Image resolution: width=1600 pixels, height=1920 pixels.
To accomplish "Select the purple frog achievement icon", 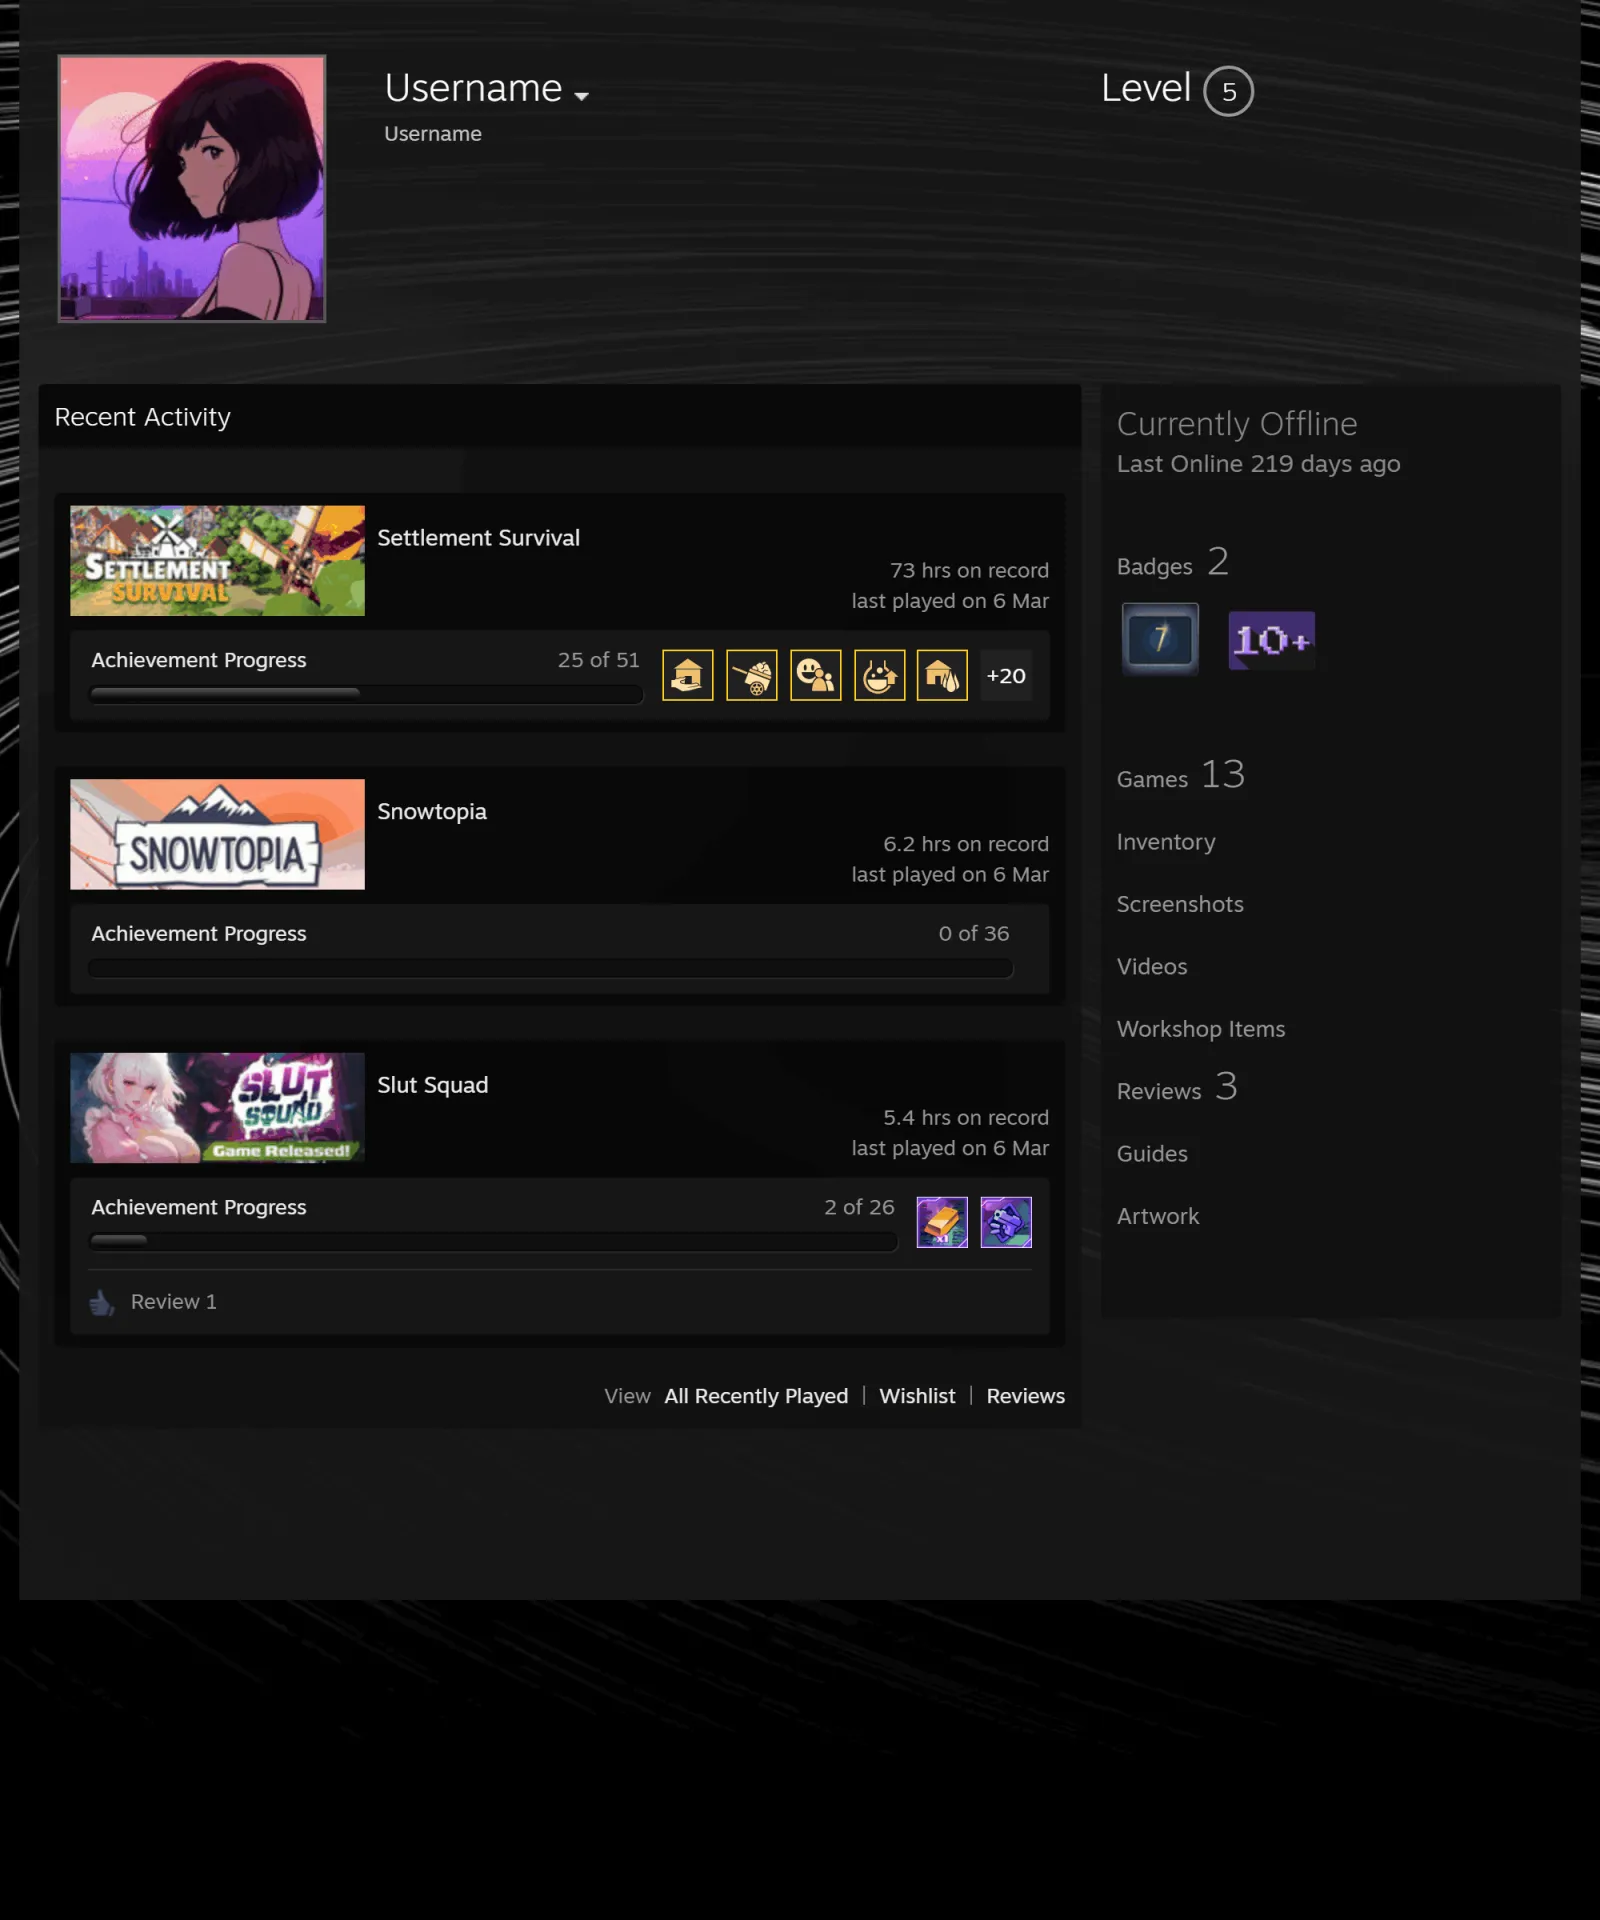I will (1006, 1222).
